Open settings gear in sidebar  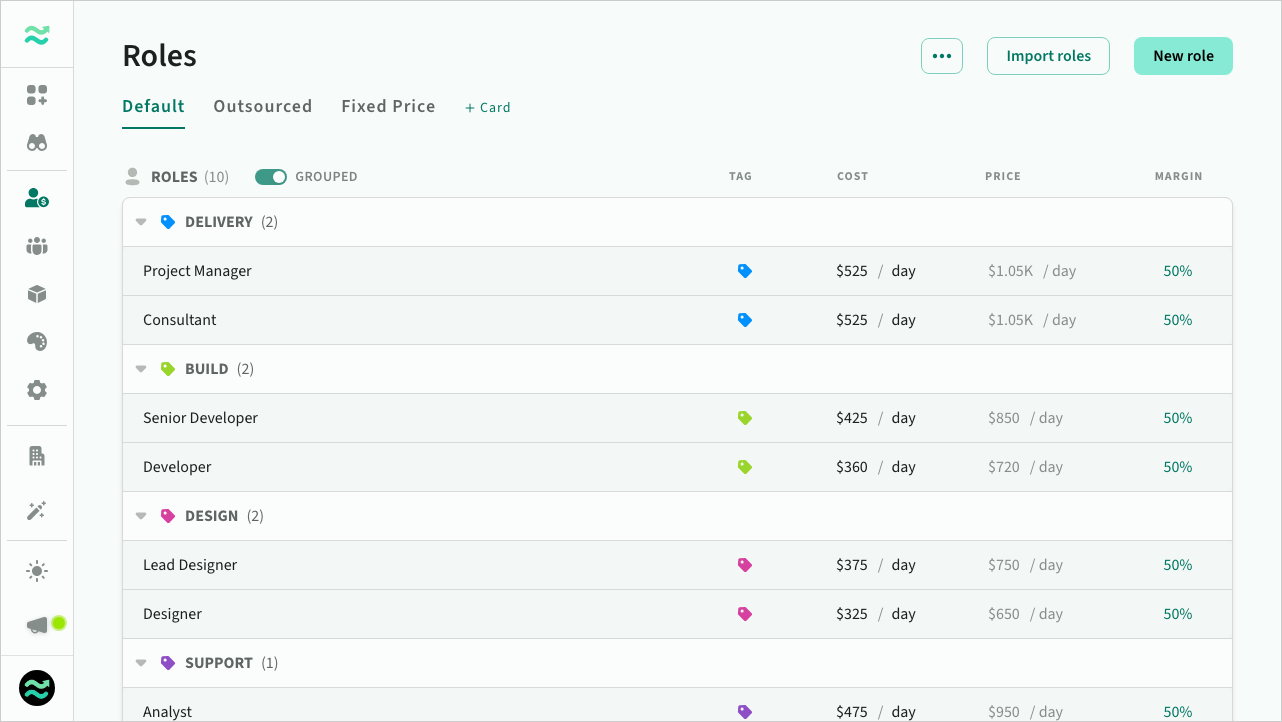(x=37, y=390)
